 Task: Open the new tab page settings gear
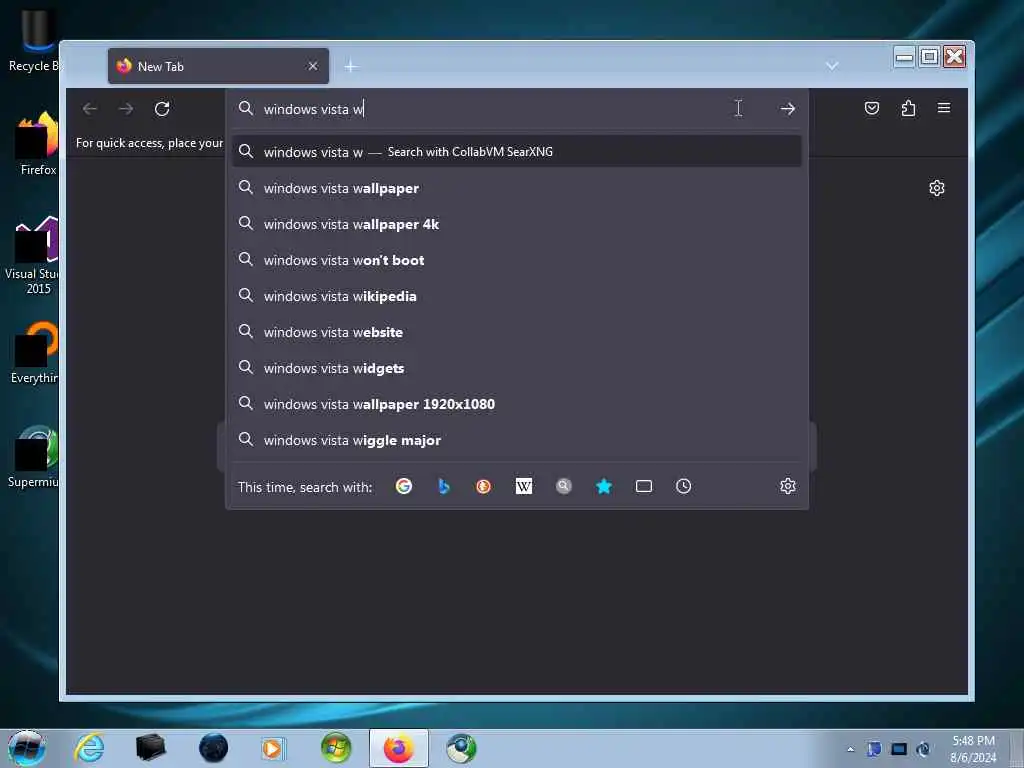pyautogui.click(x=936, y=188)
